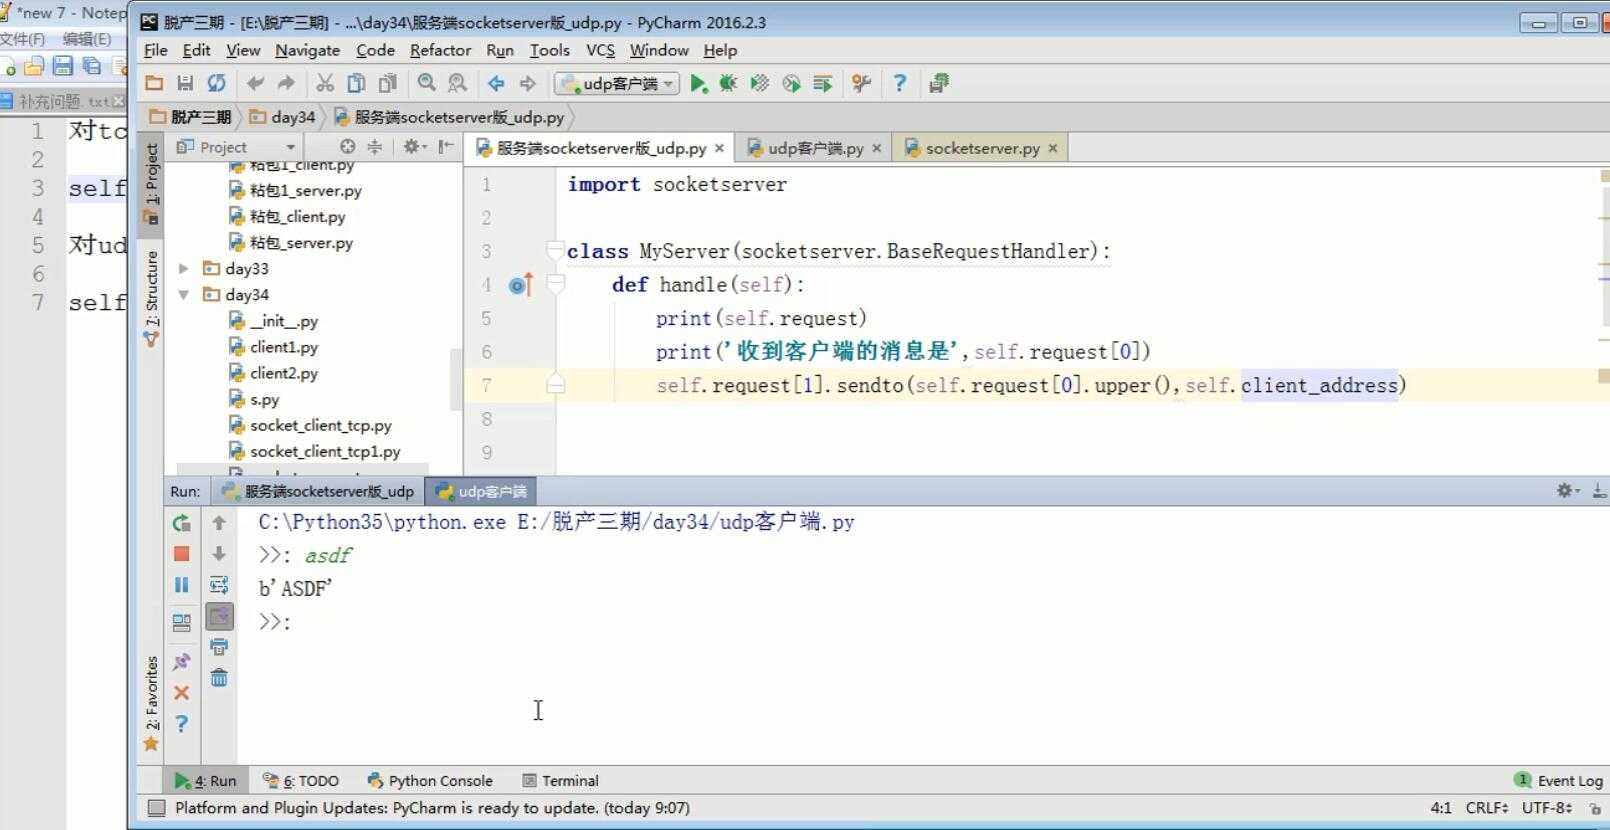
Task: Click the Synchronize toolbar icon
Action: pyautogui.click(x=216, y=83)
